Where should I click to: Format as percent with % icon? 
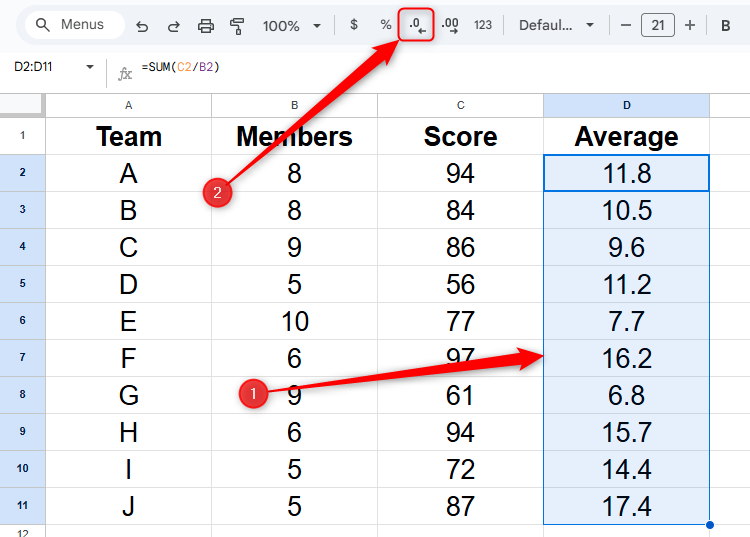pyautogui.click(x=385, y=25)
